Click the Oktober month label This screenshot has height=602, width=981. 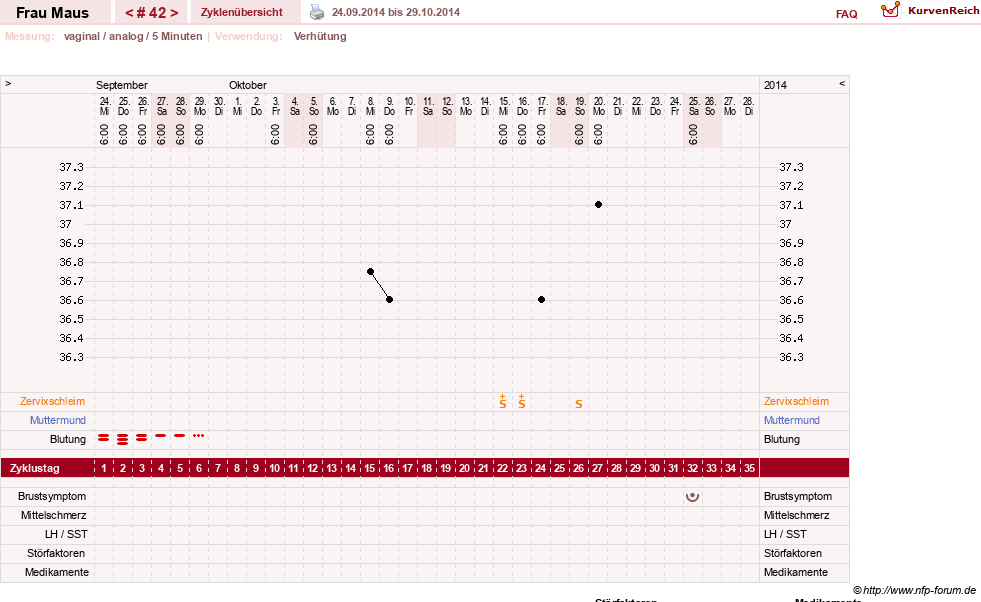(x=248, y=85)
